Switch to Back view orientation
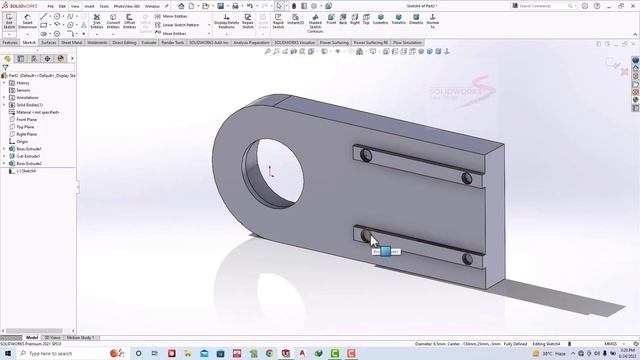This screenshot has width=640, height=360. point(343,19)
